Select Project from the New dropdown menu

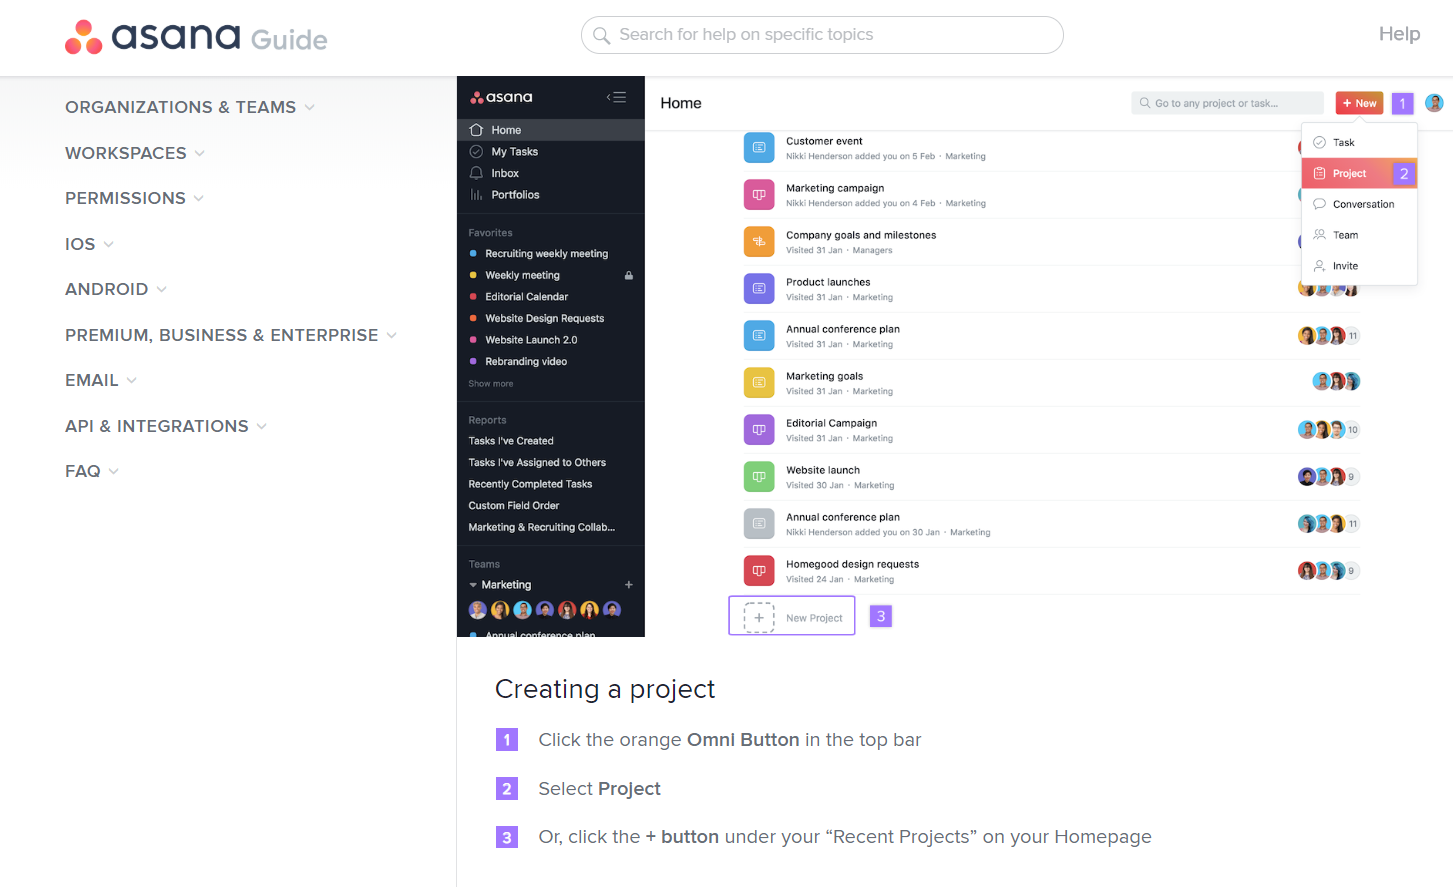pos(1359,173)
